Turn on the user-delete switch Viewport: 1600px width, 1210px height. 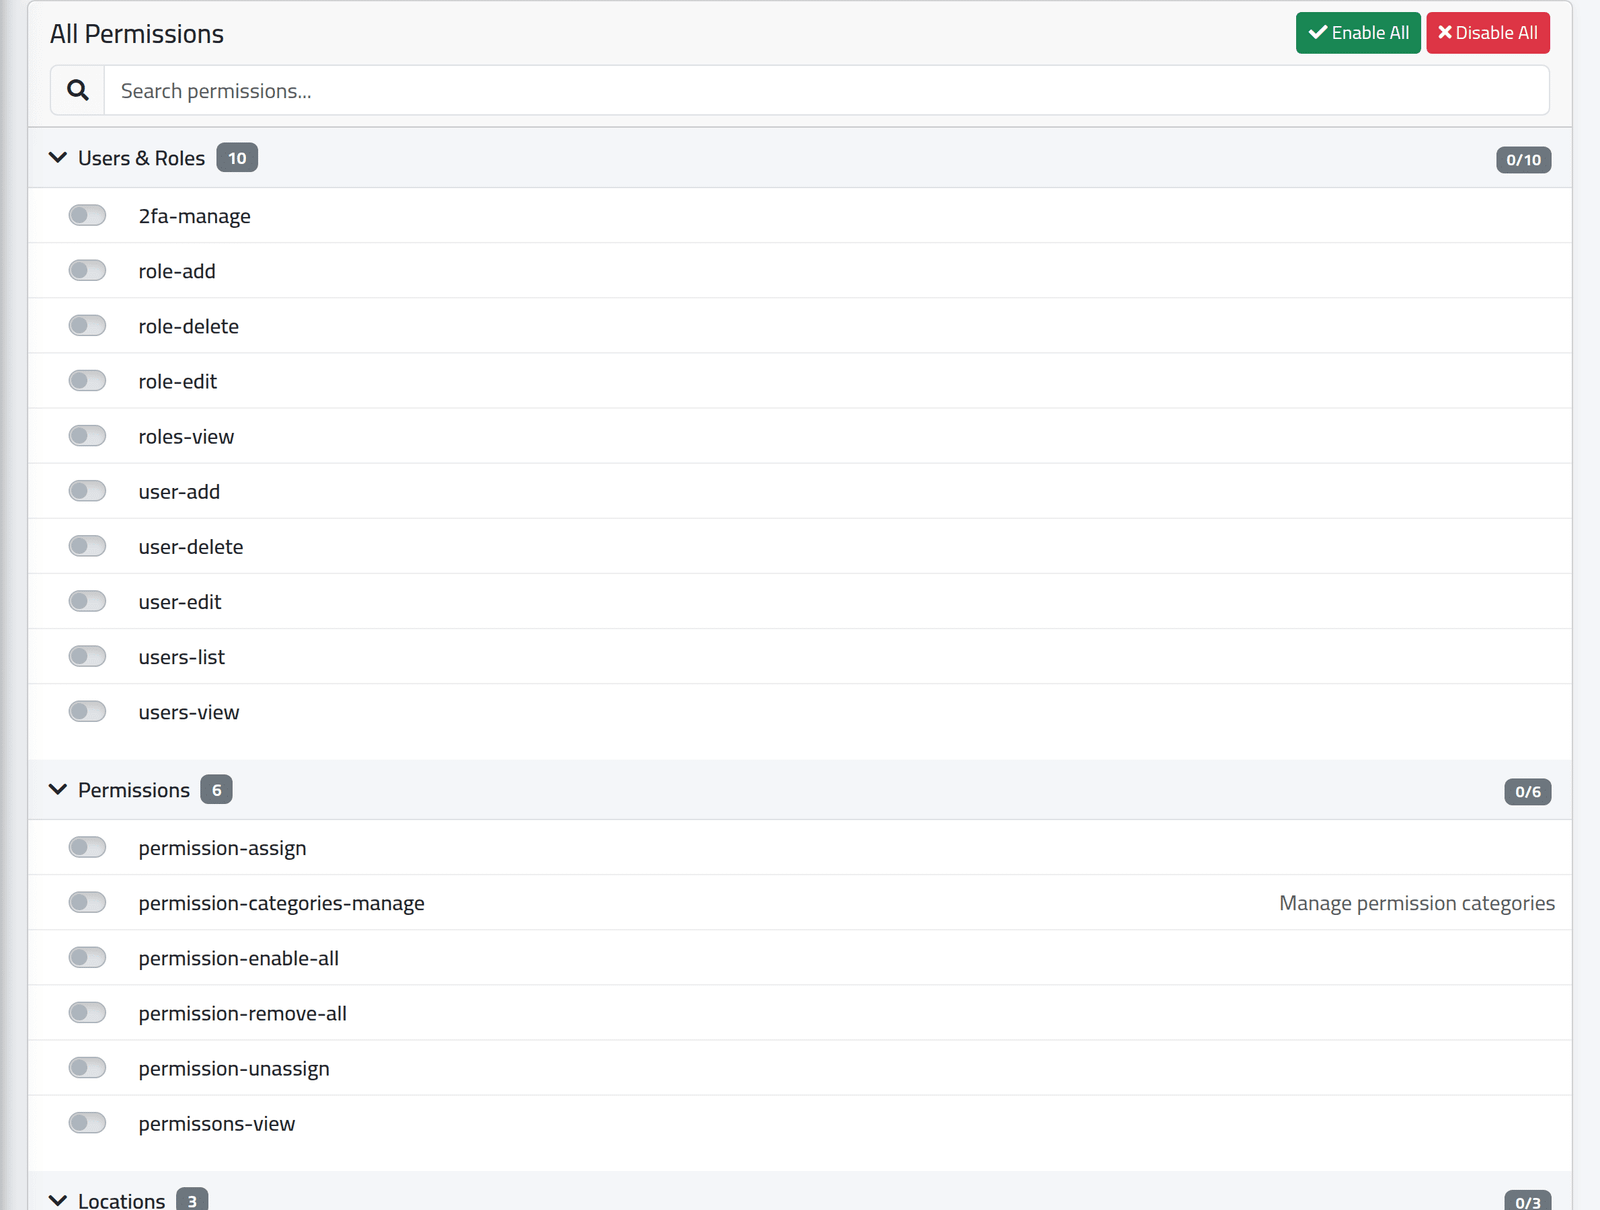click(87, 545)
